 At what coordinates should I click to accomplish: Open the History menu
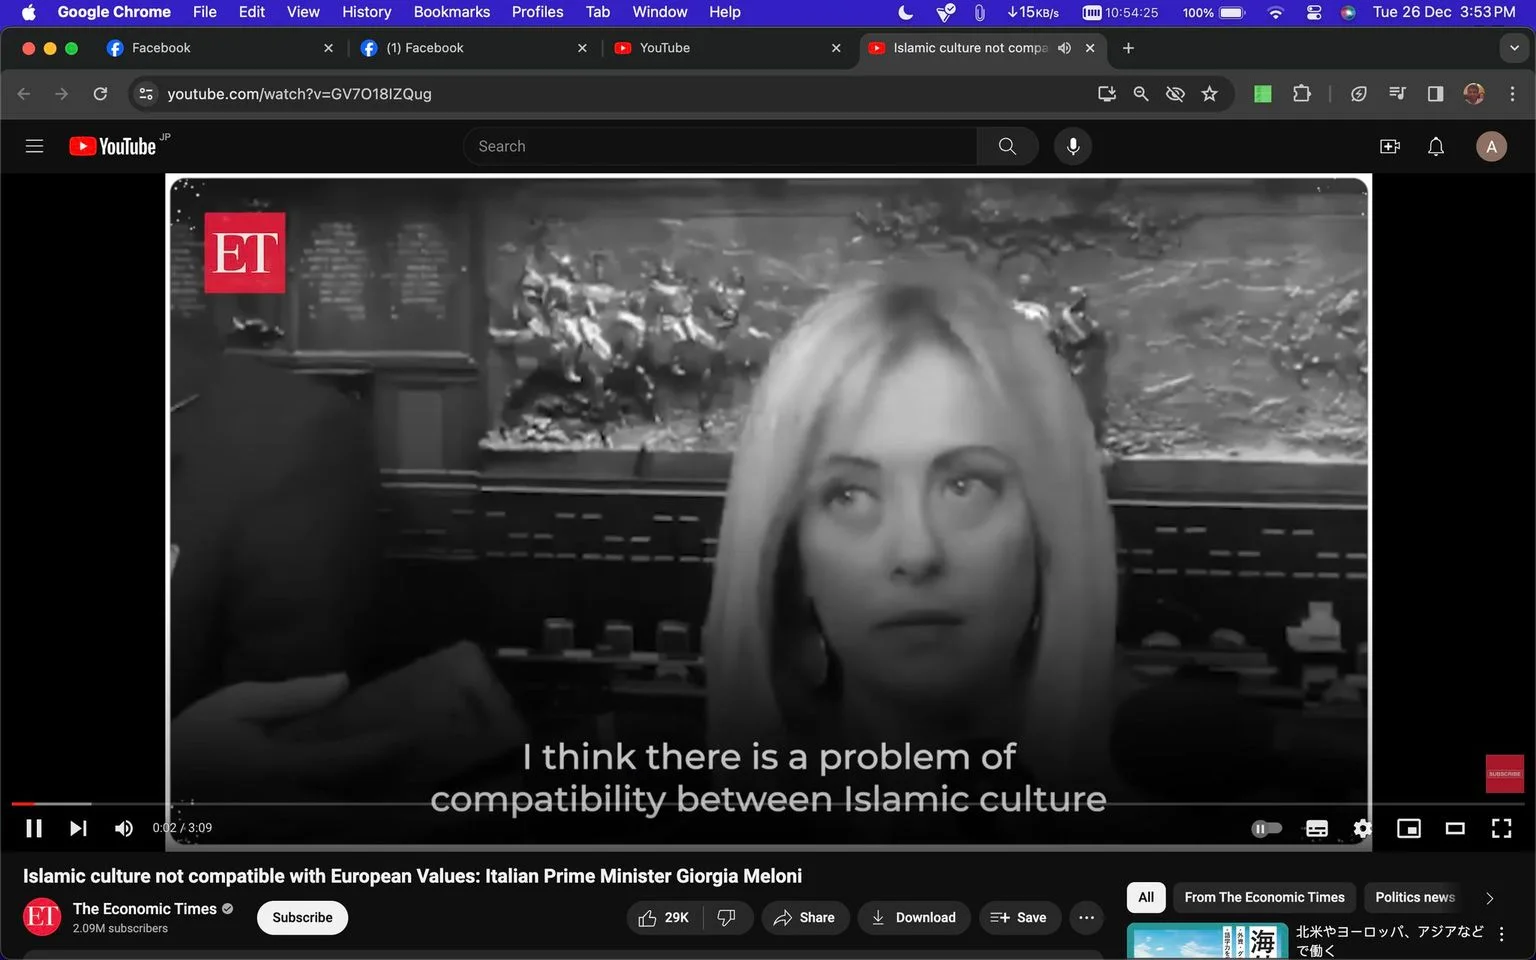click(366, 12)
